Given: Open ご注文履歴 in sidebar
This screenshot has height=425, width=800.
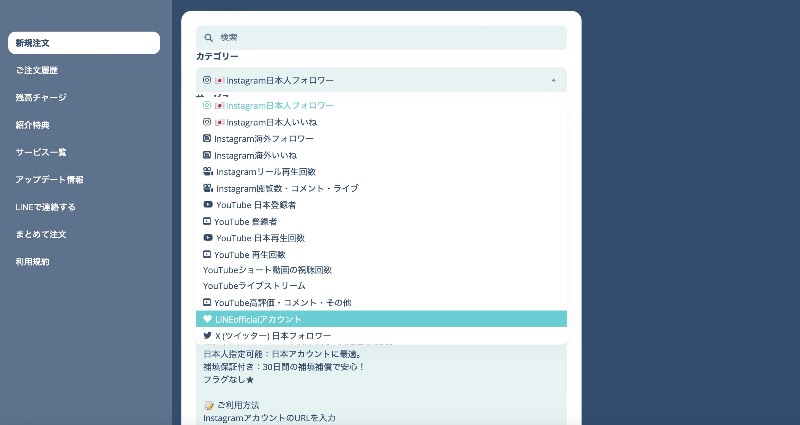Looking at the screenshot, I should click(36, 70).
